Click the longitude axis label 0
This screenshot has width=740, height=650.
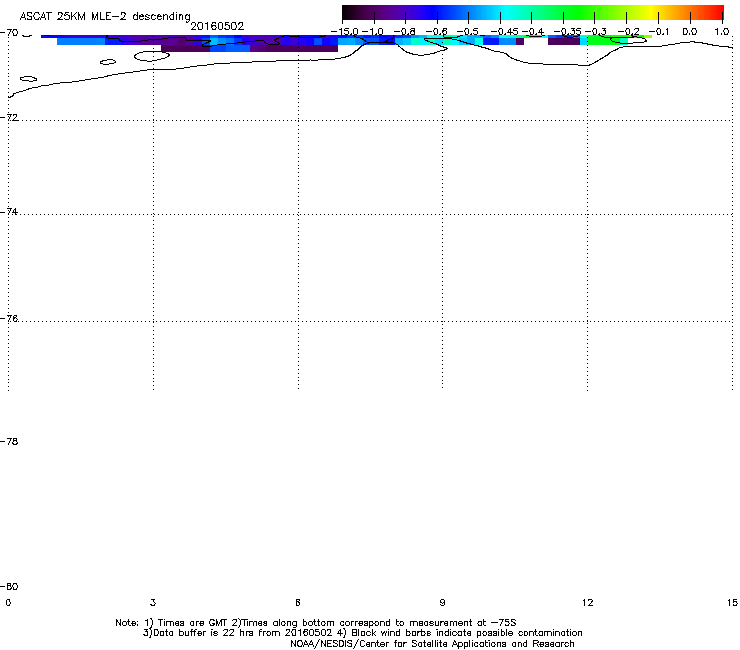pos(8,602)
